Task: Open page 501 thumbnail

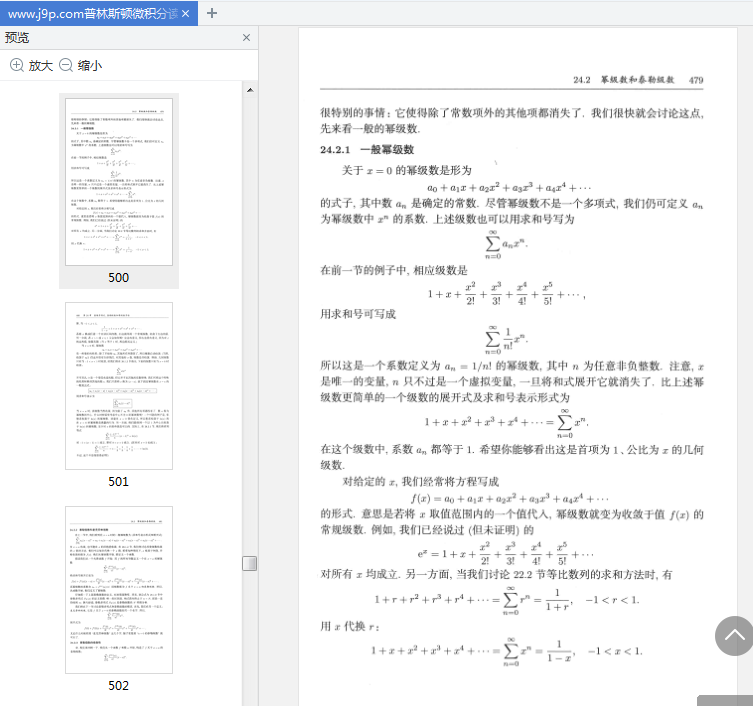Action: 119,386
